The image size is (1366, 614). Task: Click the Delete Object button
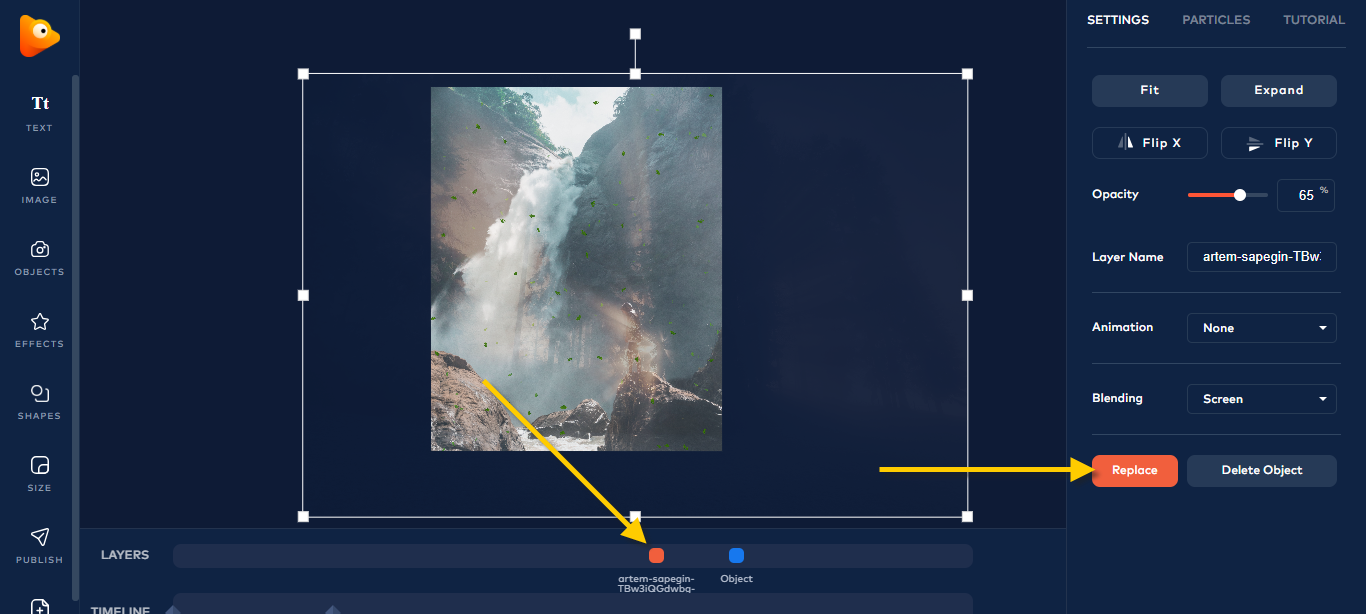(1262, 470)
